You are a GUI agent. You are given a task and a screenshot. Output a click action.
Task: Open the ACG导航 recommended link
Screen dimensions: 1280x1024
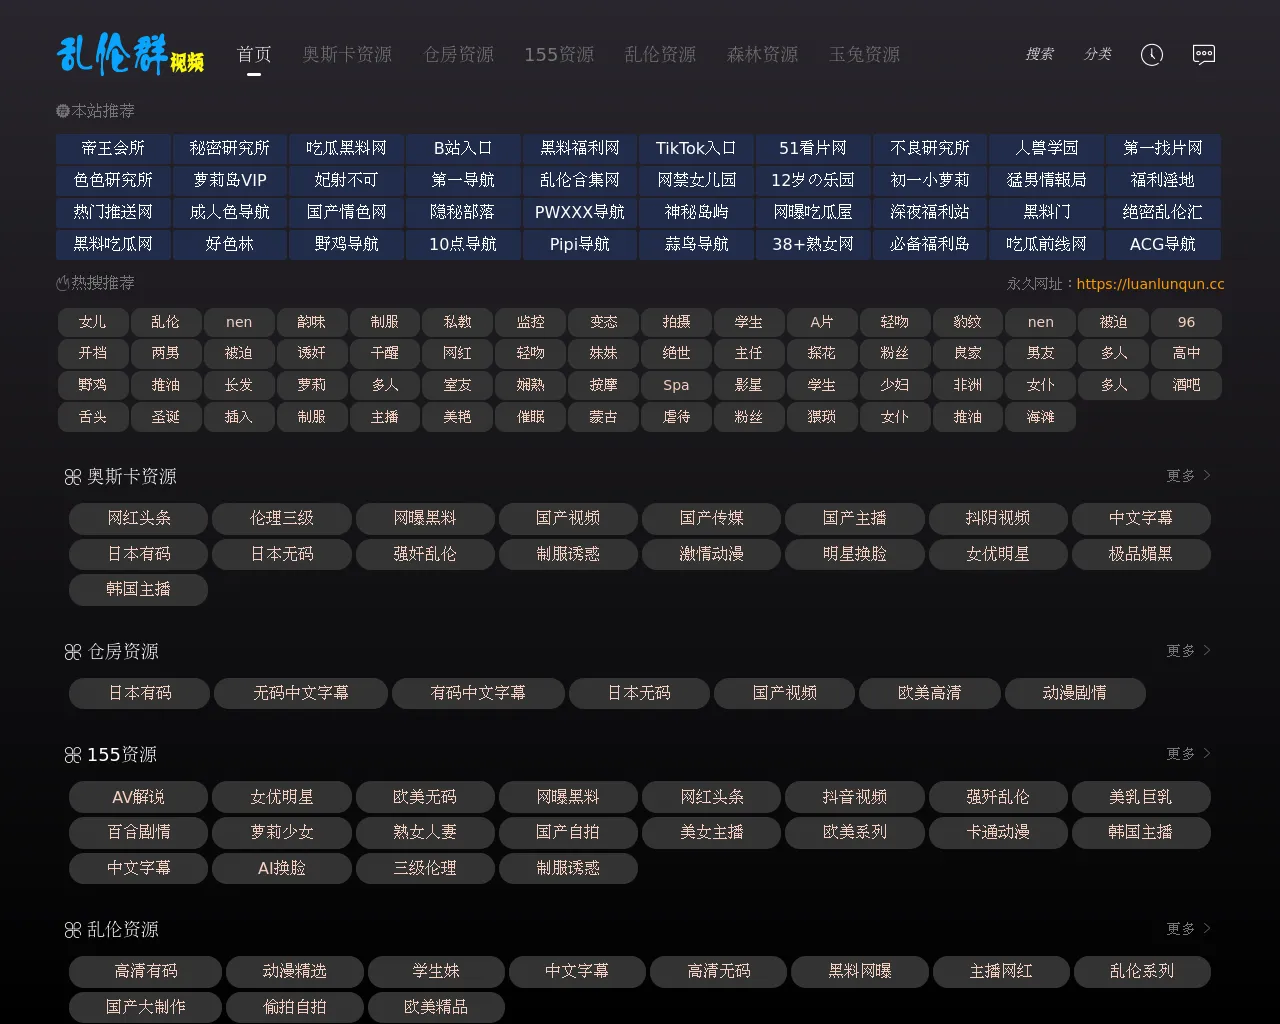coord(1163,244)
